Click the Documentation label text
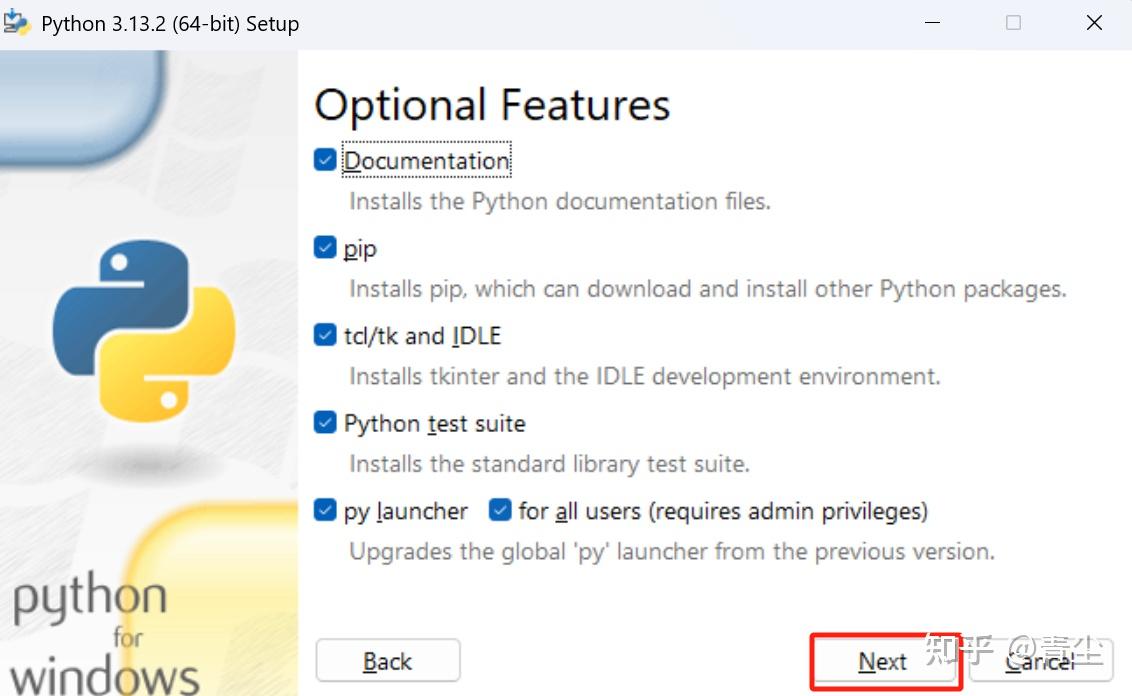The width and height of the screenshot is (1132, 696). click(426, 160)
